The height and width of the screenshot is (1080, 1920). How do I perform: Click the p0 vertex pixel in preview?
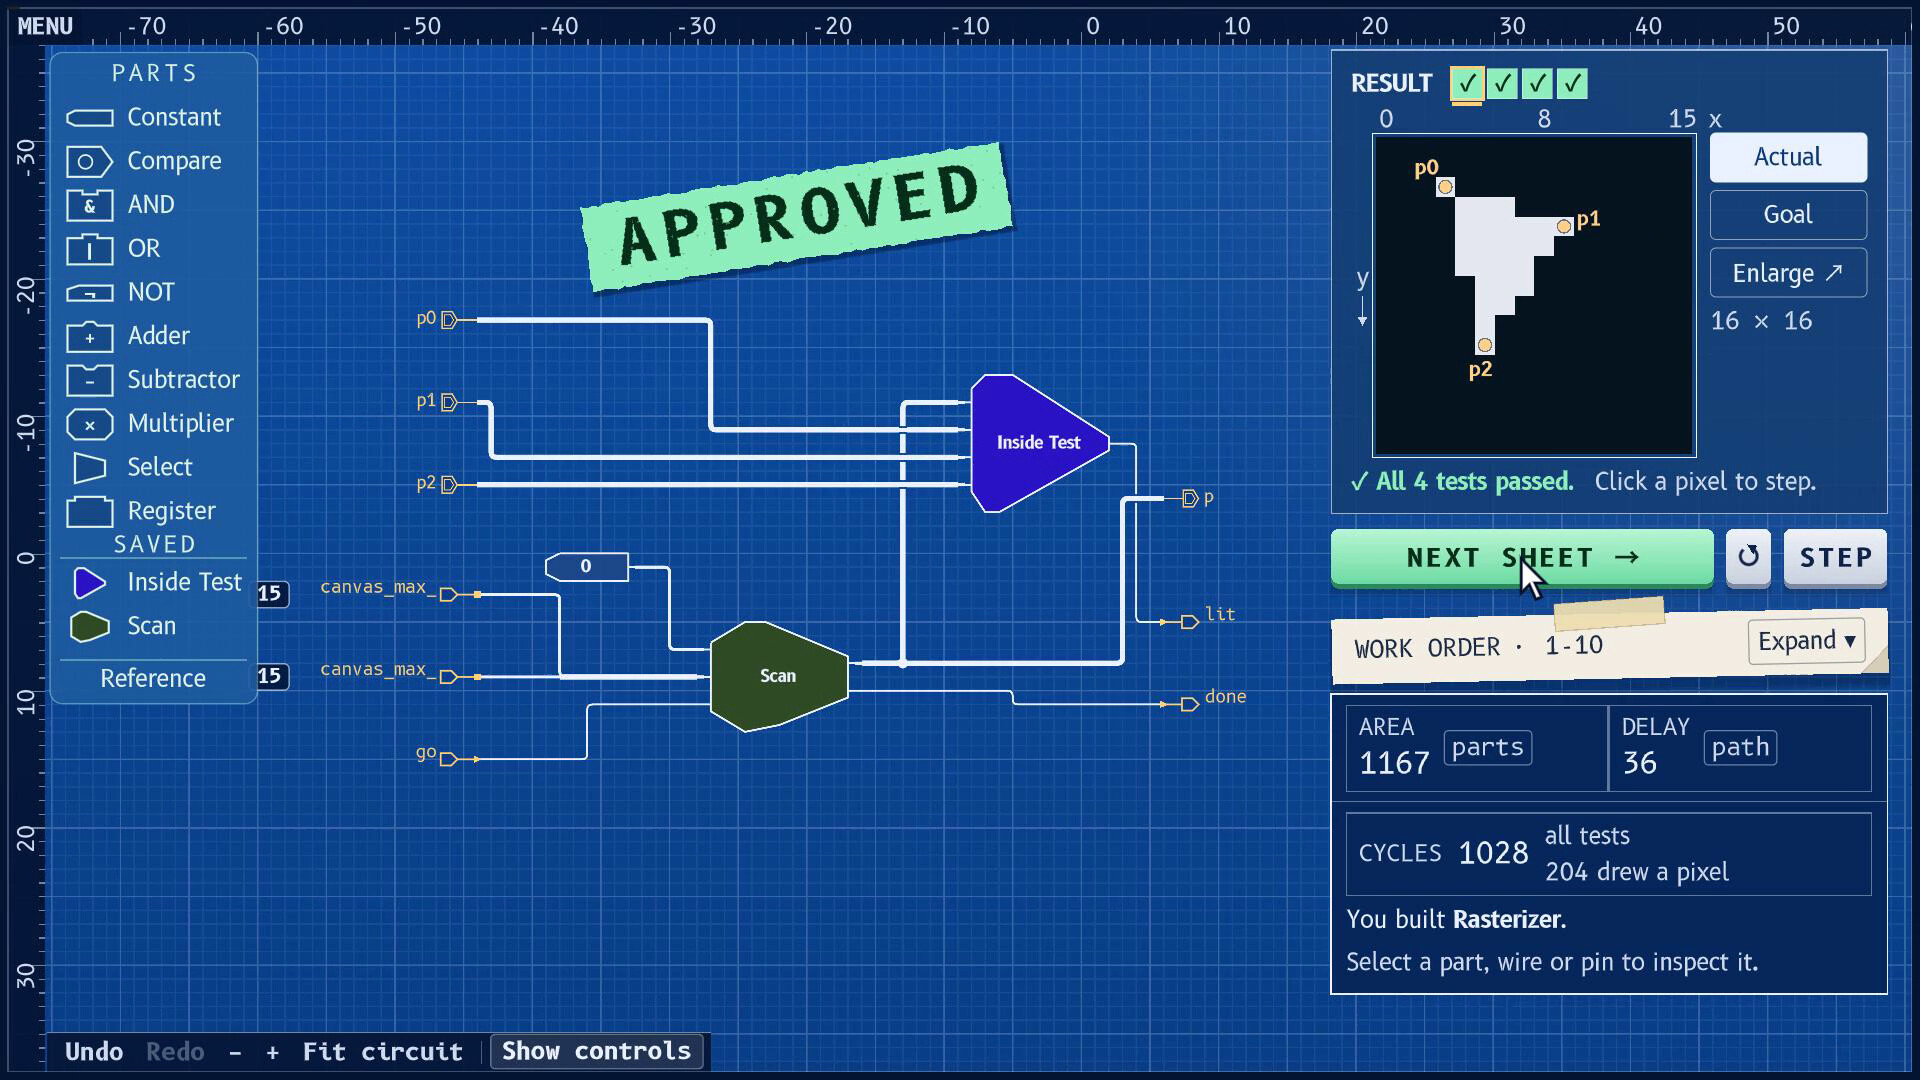click(x=1445, y=187)
